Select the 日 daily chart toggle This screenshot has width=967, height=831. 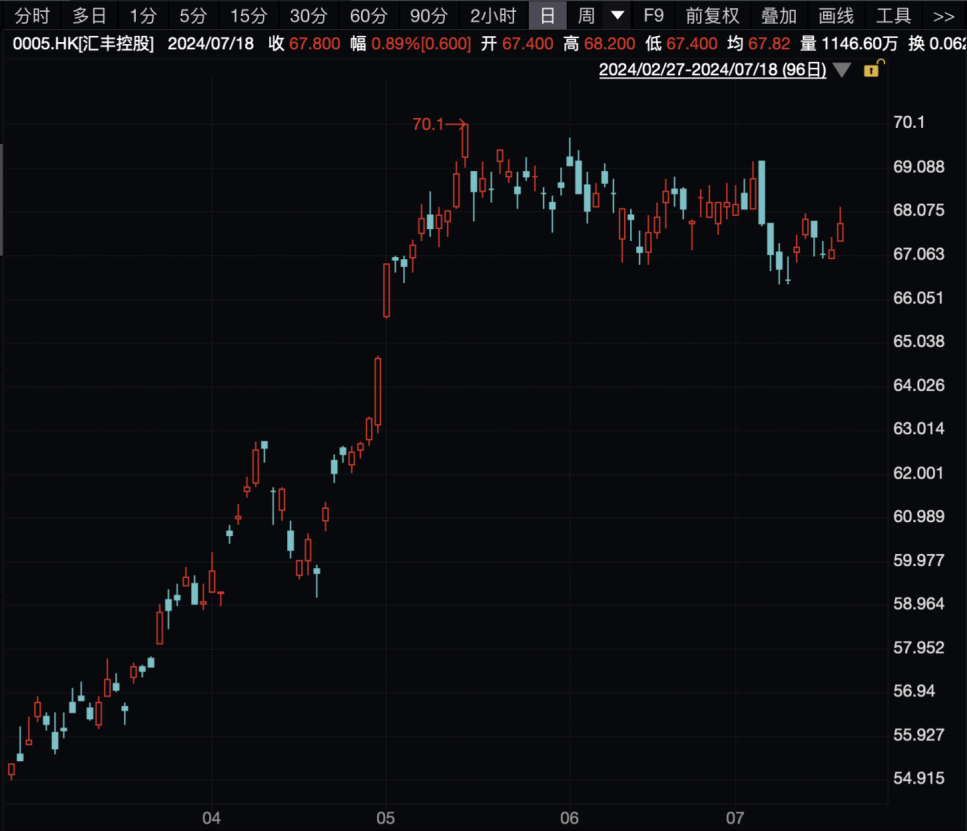[547, 15]
